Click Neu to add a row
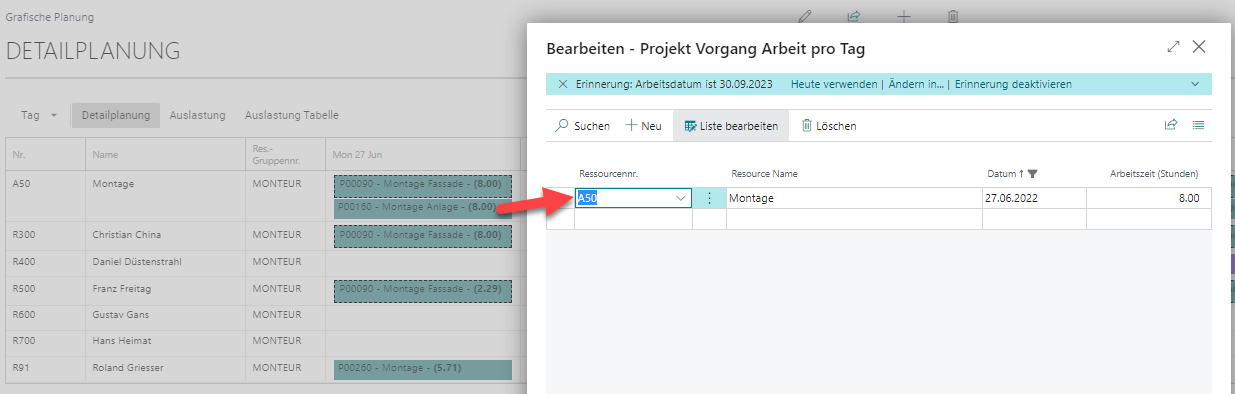This screenshot has width=1235, height=394. coord(644,126)
